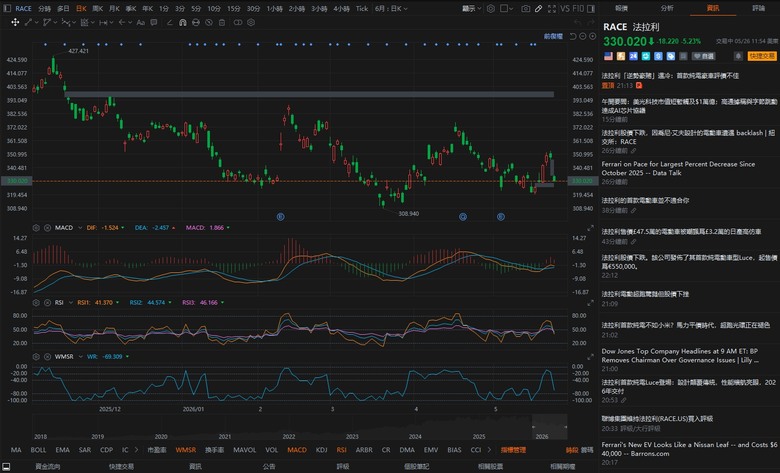Zoom out the chart with the minus circle
This screenshot has height=473, width=780.
[x=583, y=36]
